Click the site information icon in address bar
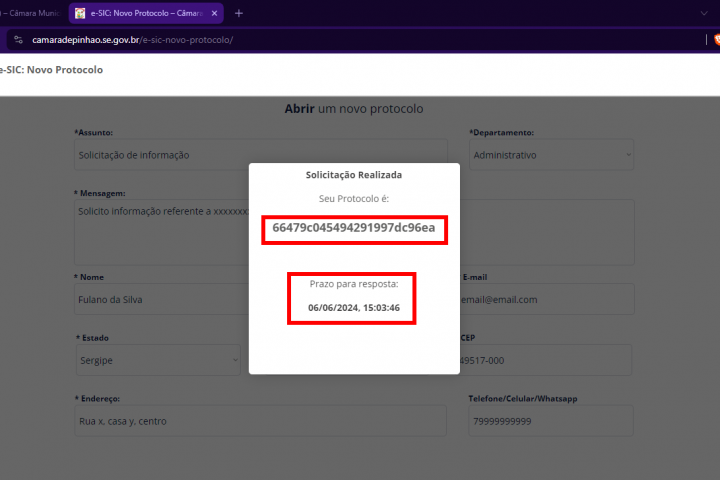This screenshot has width=720, height=480. coord(18,40)
